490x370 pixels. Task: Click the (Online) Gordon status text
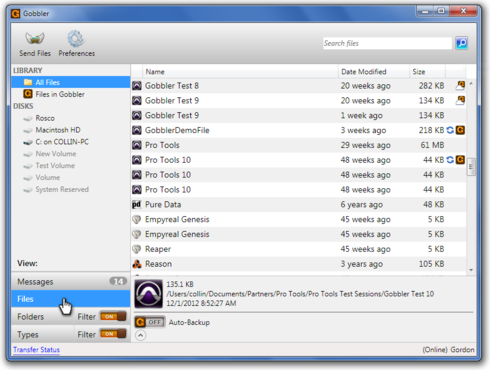(448, 350)
